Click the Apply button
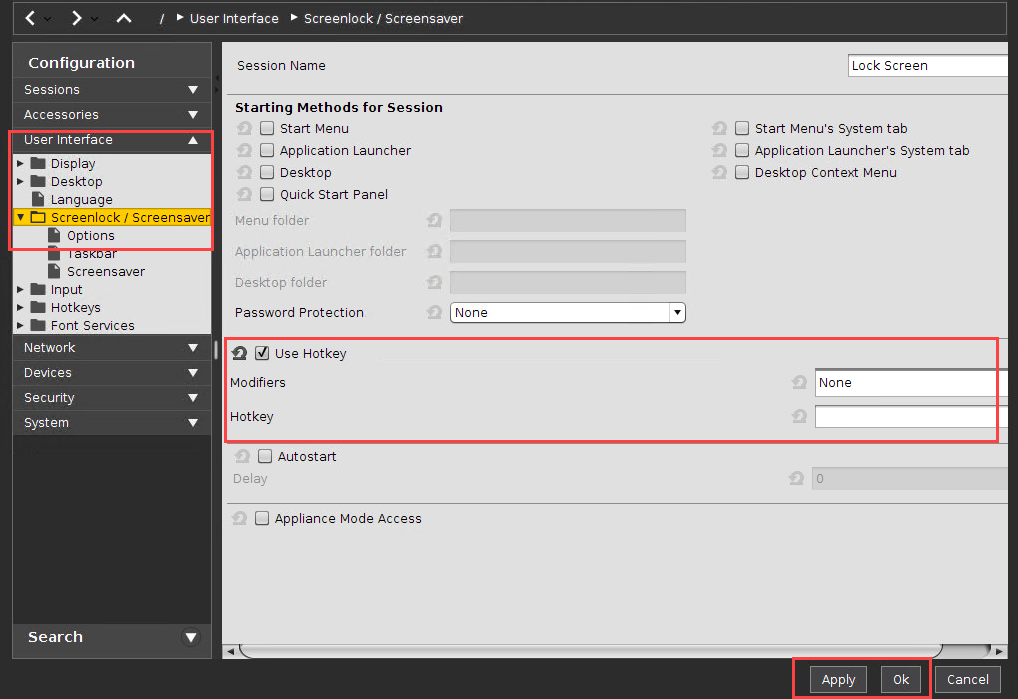This screenshot has width=1018, height=699. [838, 679]
